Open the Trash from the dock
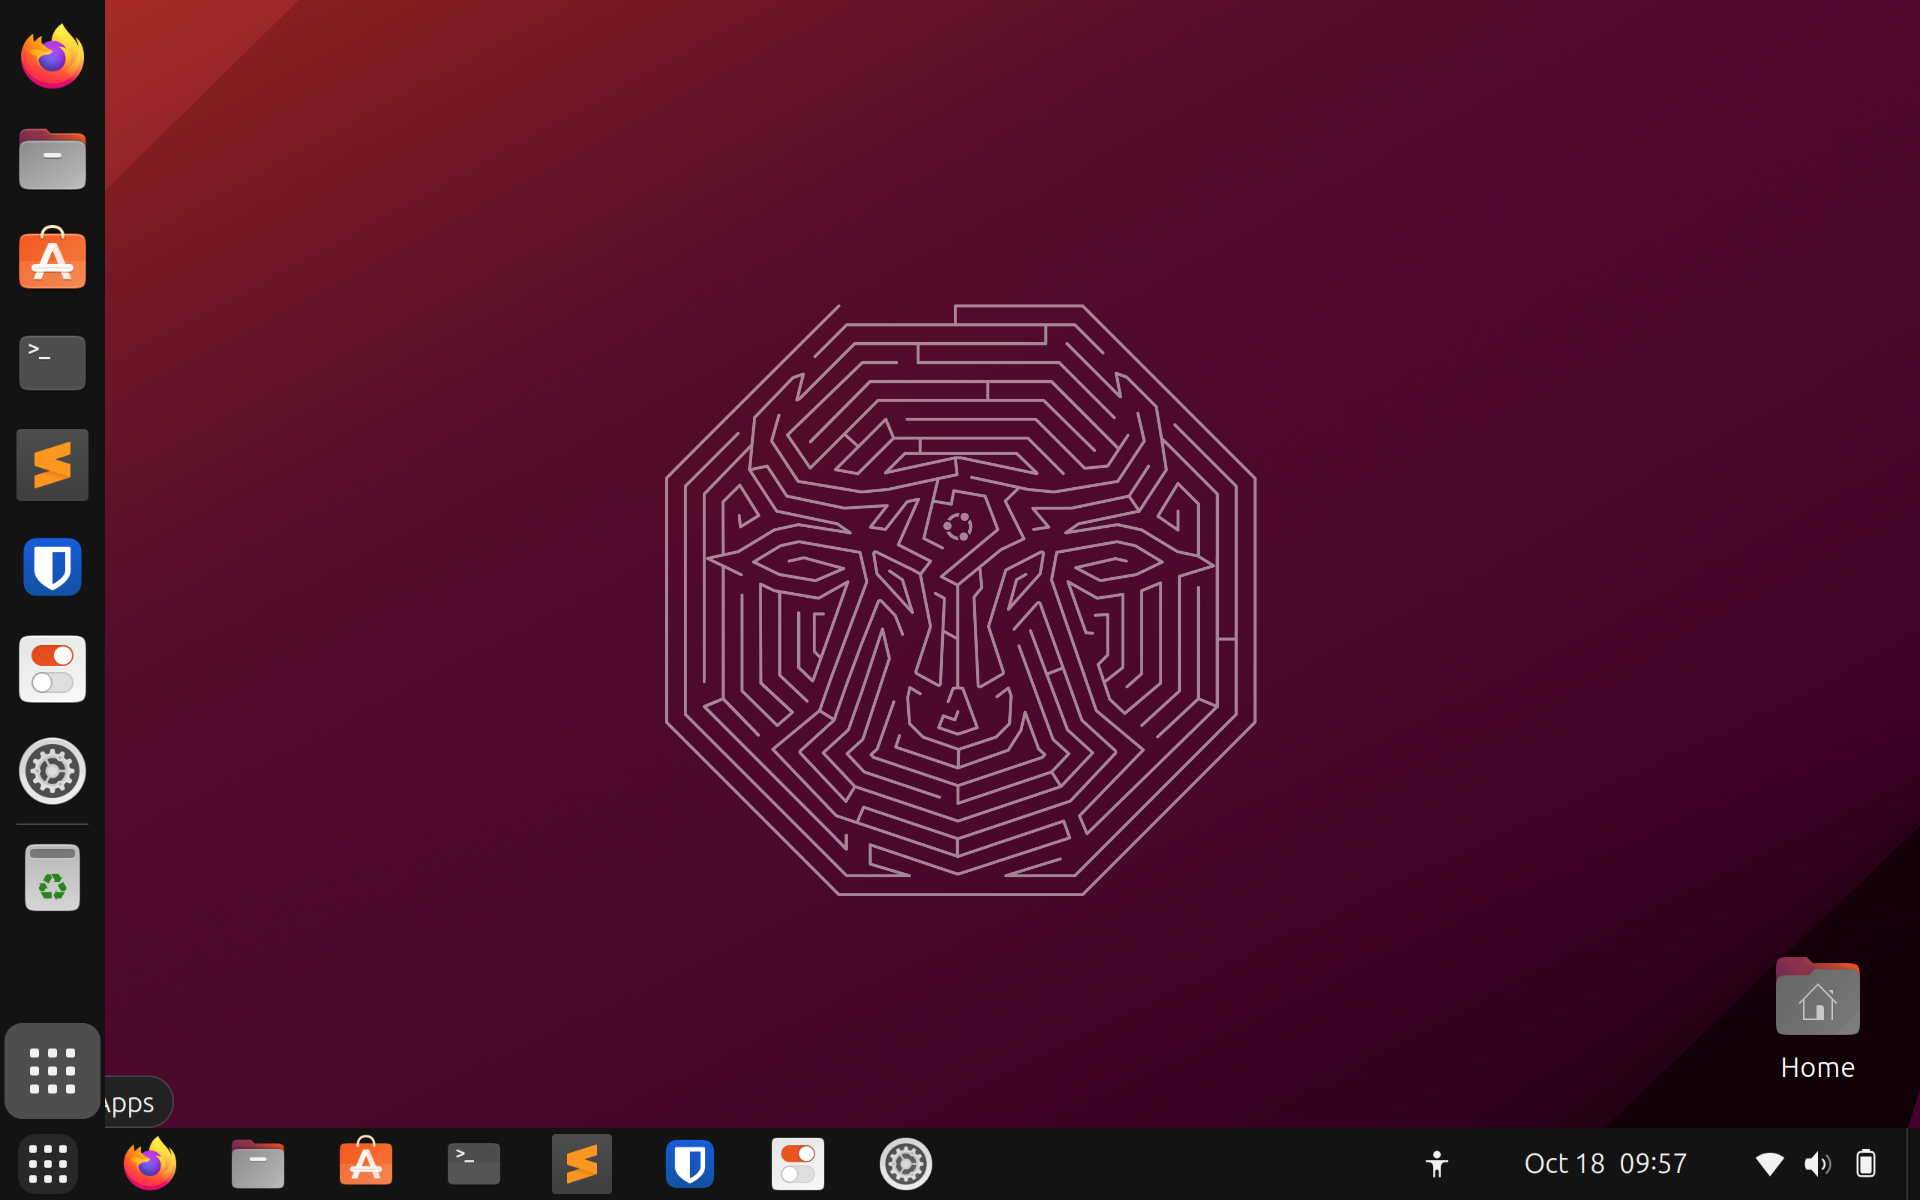Image resolution: width=1920 pixels, height=1200 pixels. pos(52,877)
